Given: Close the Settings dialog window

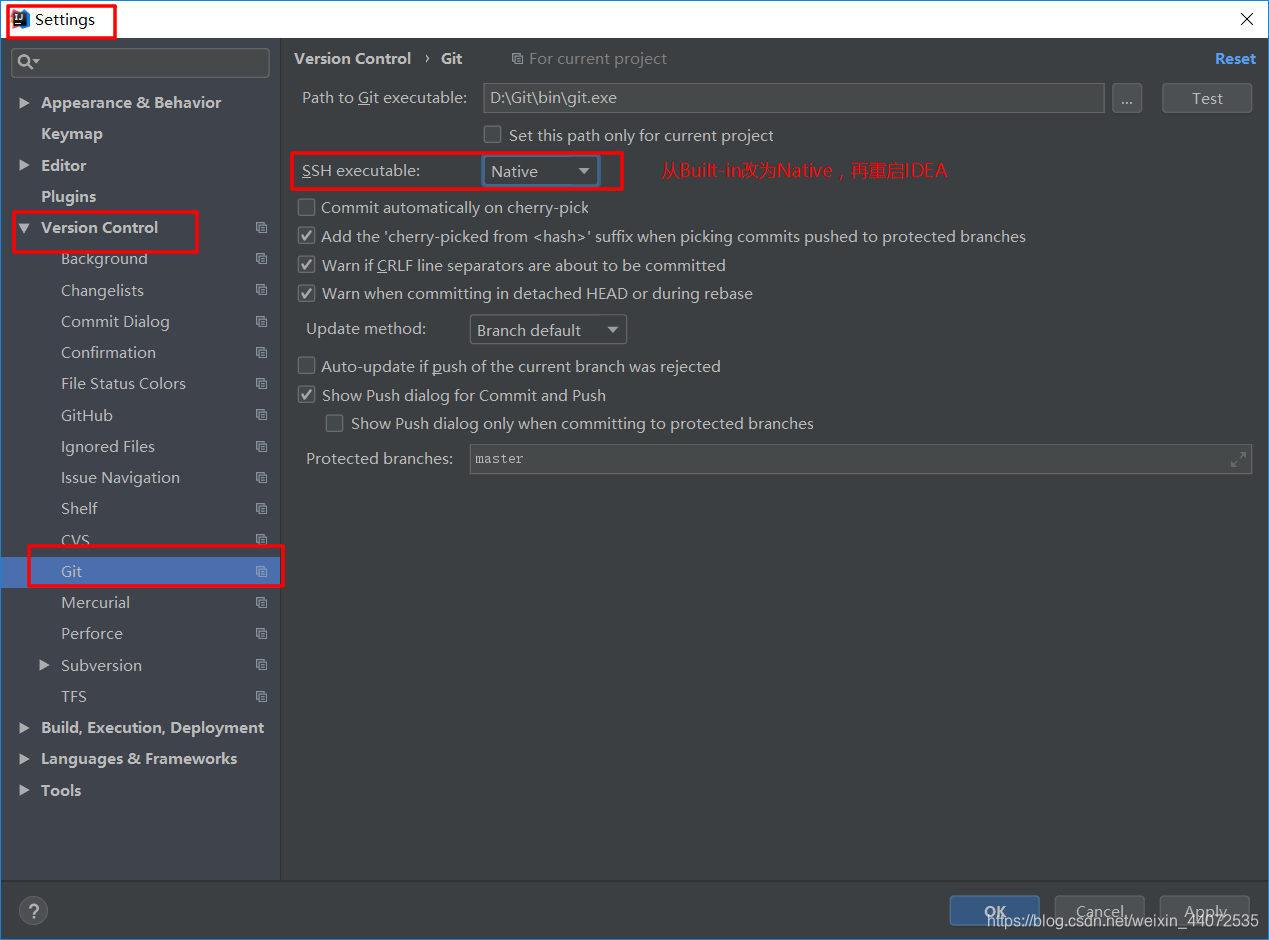Looking at the screenshot, I should tap(1247, 19).
